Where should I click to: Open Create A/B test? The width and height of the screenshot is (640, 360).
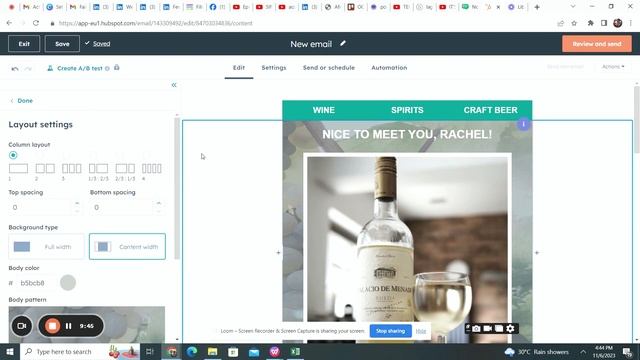tap(80, 68)
